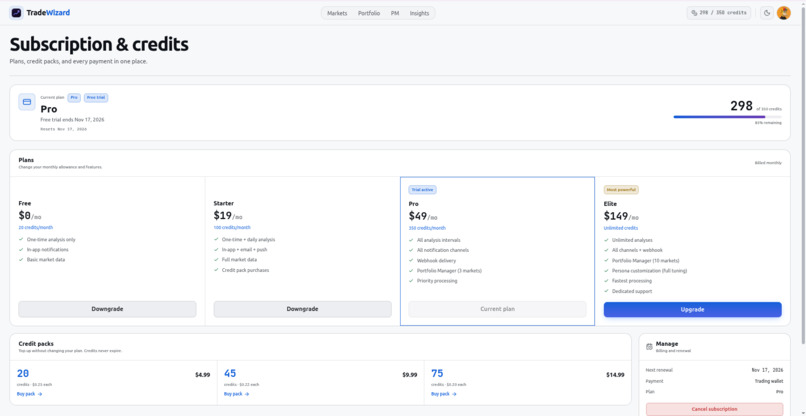The image size is (806, 416).
Task: Click the '$49/mo' Pro price
Action: [x=423, y=216]
